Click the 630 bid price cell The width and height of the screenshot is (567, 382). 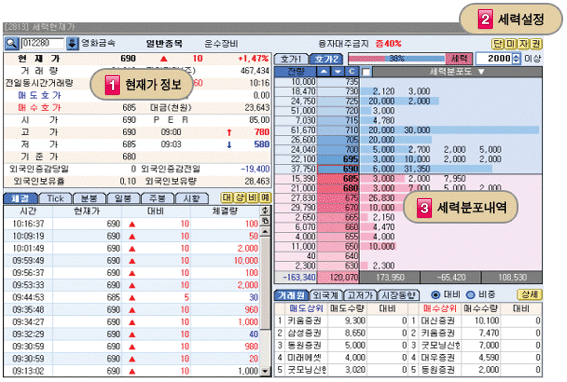click(x=338, y=266)
